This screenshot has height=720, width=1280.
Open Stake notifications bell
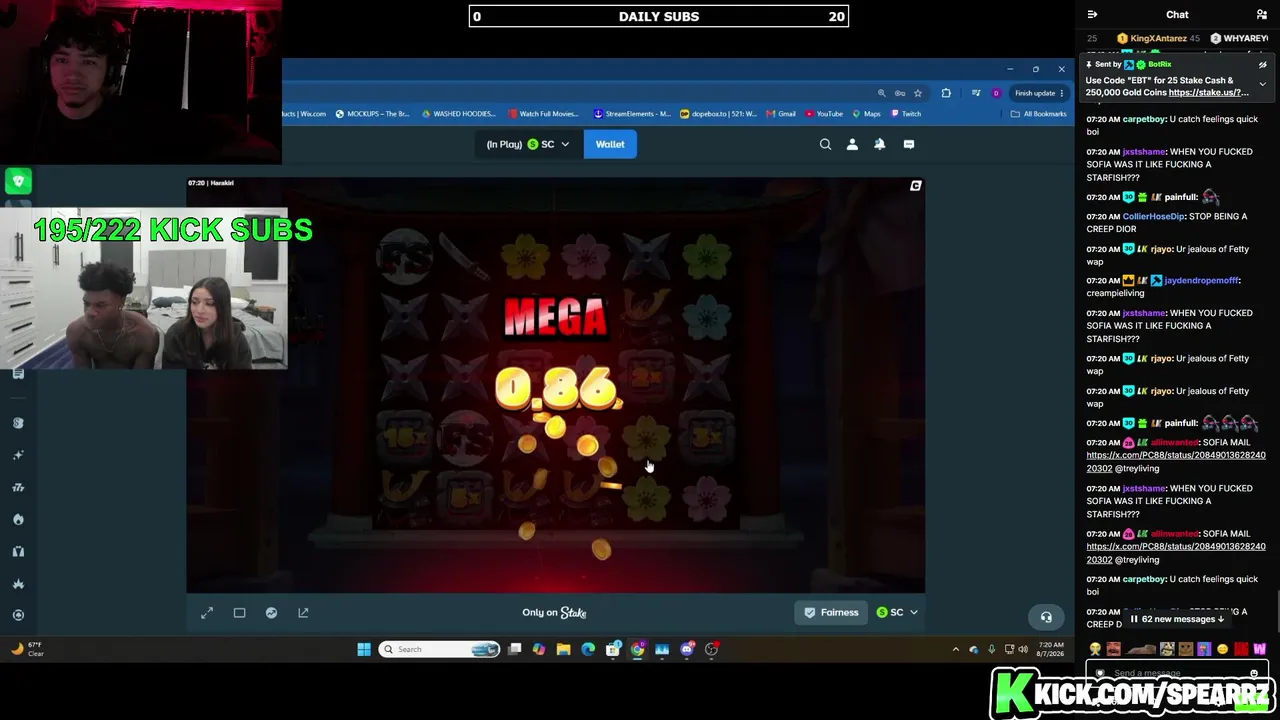pos(880,144)
